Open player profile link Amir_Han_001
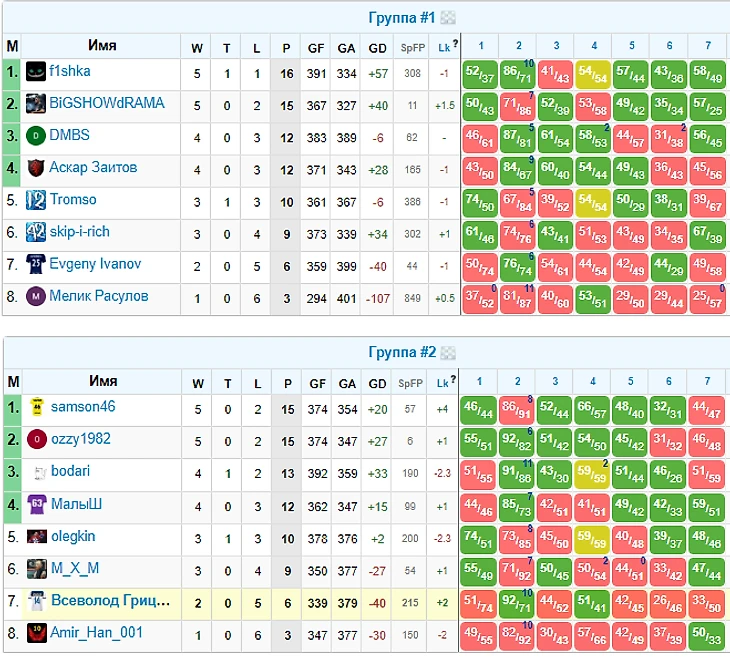 pos(96,631)
